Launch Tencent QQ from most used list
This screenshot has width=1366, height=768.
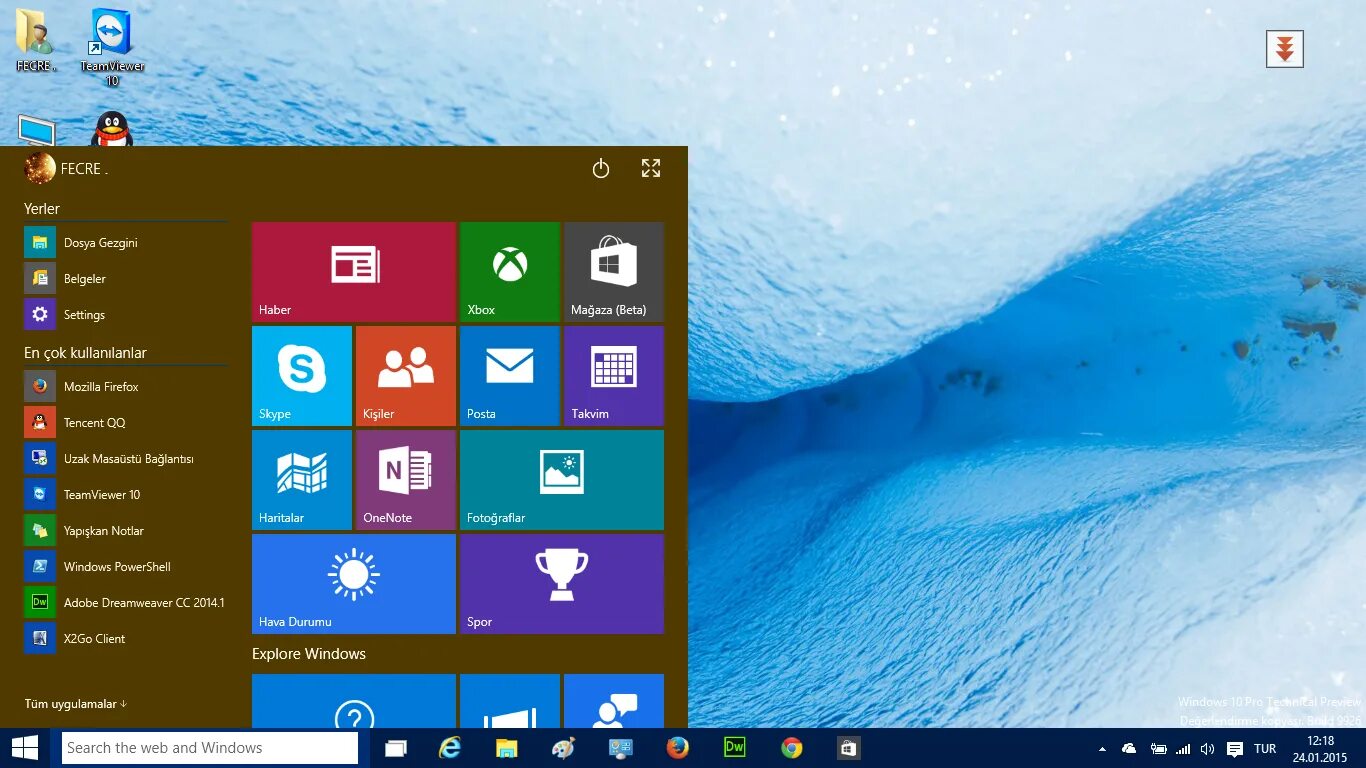126,423
